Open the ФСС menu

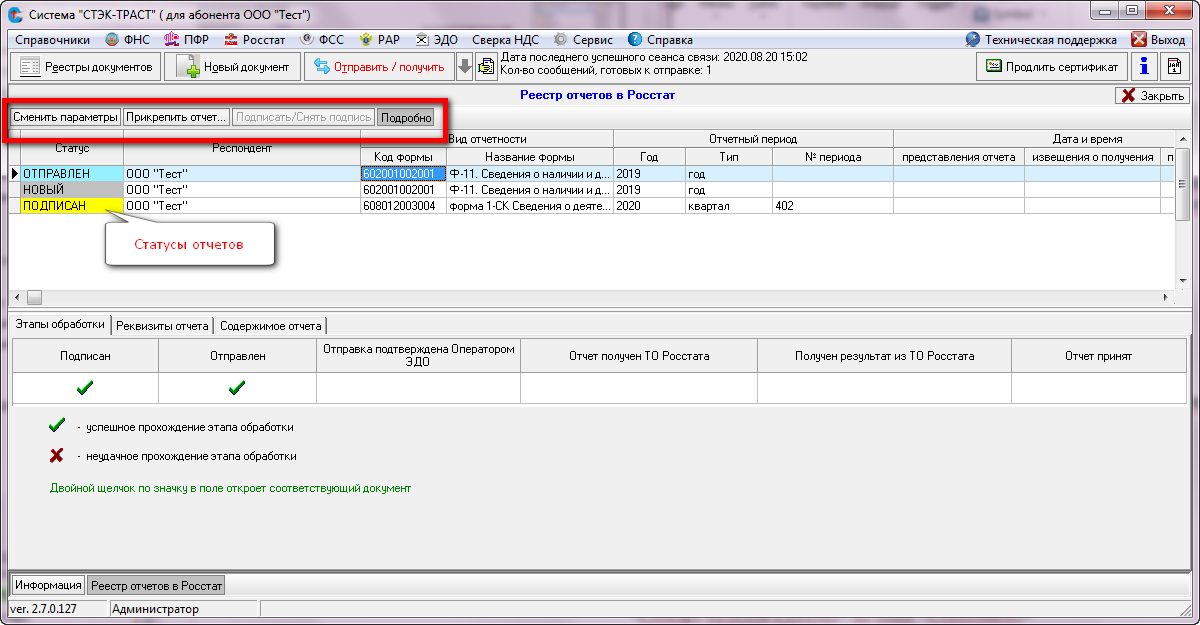click(x=320, y=40)
